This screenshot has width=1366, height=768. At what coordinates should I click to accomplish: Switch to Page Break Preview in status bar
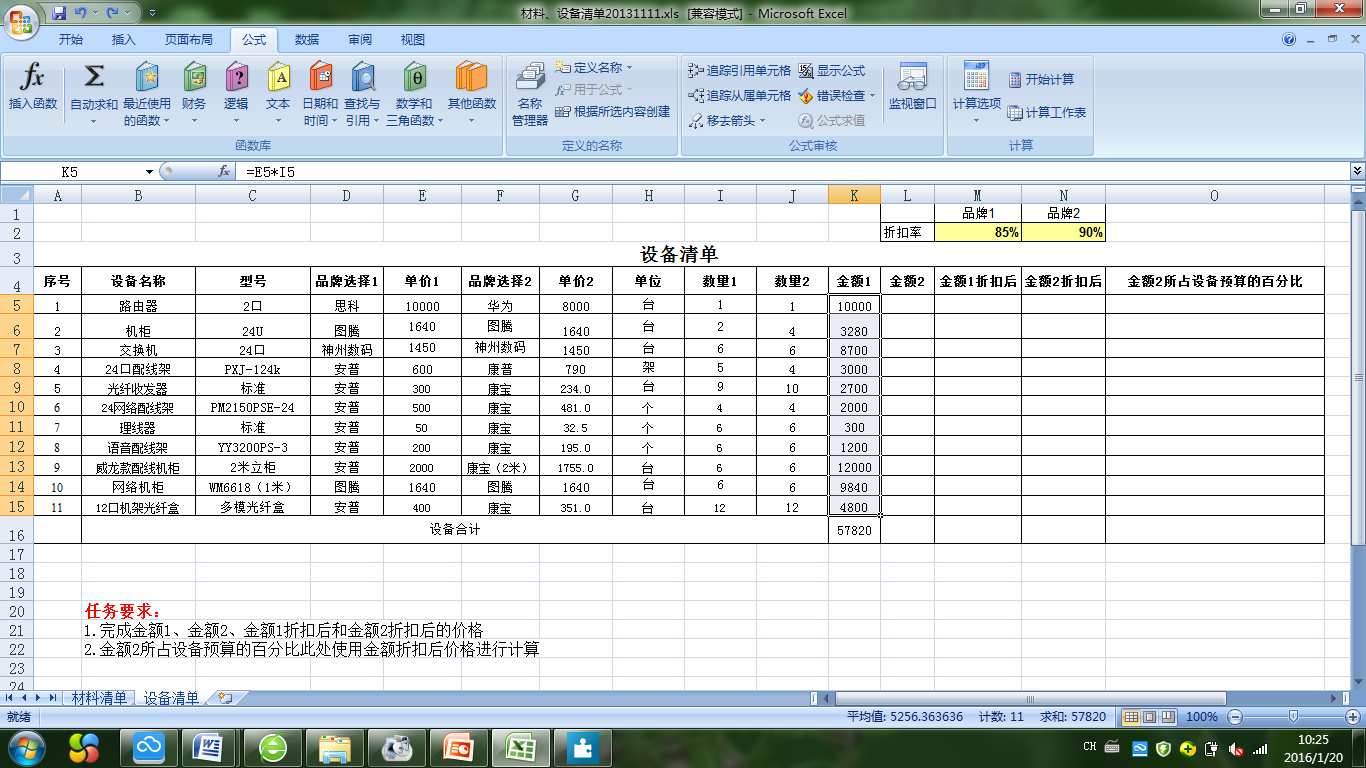point(1168,717)
